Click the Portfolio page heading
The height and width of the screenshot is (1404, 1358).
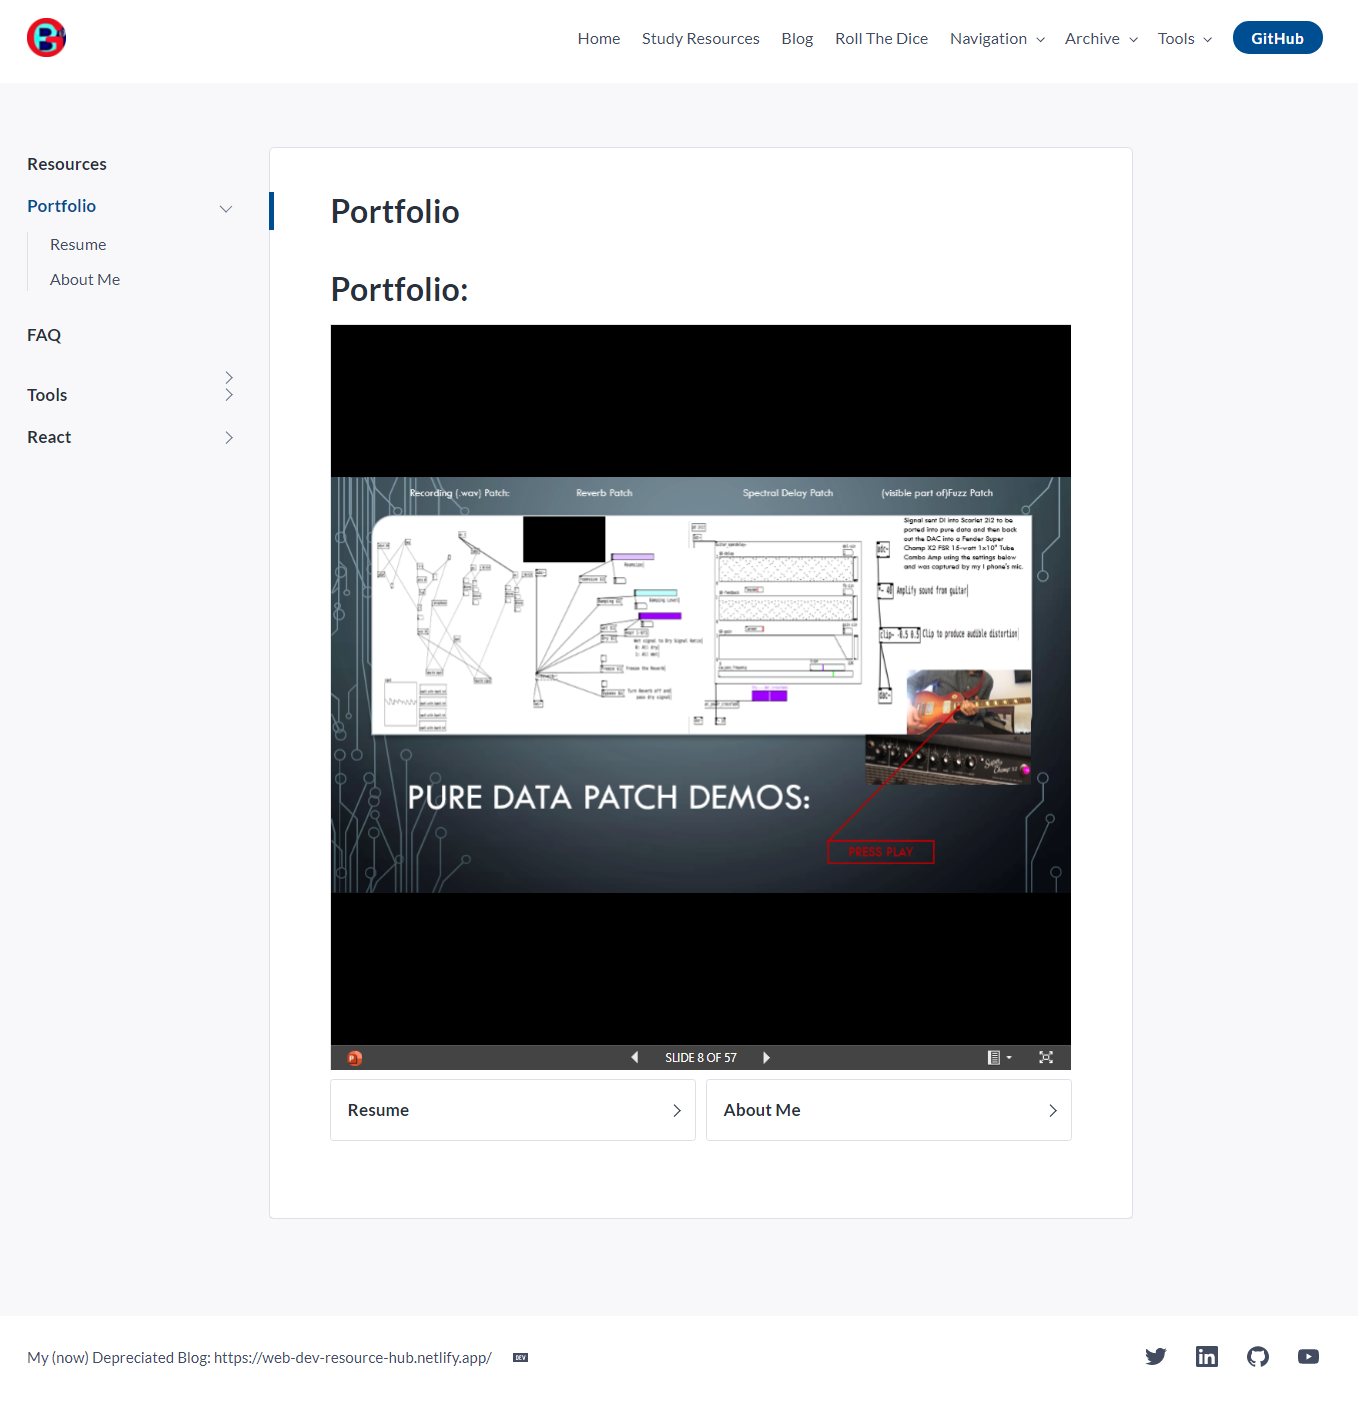click(395, 212)
